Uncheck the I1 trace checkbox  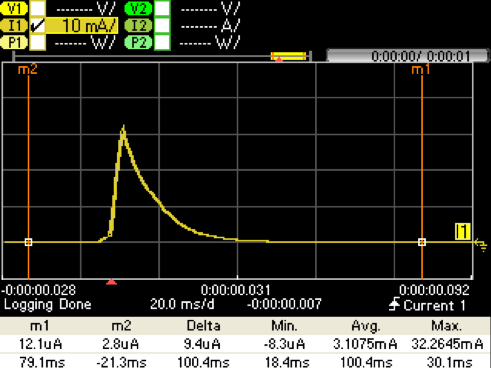(x=38, y=26)
